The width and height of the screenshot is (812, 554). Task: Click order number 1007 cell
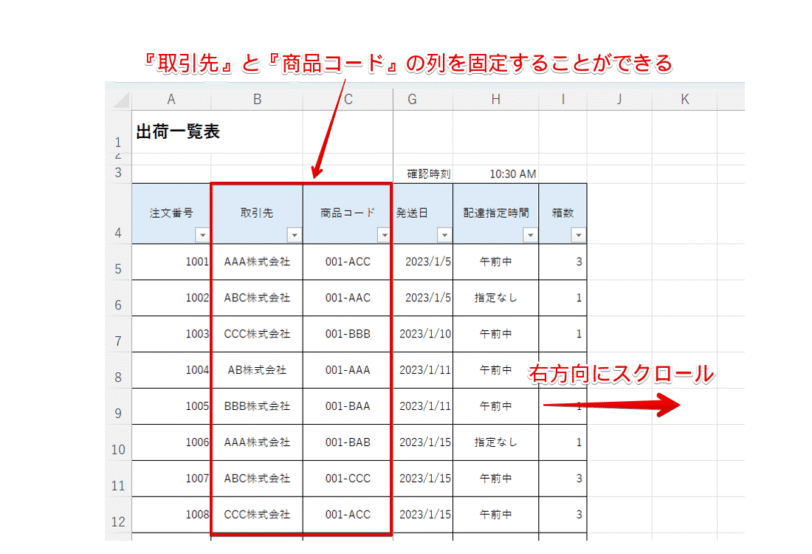[171, 478]
